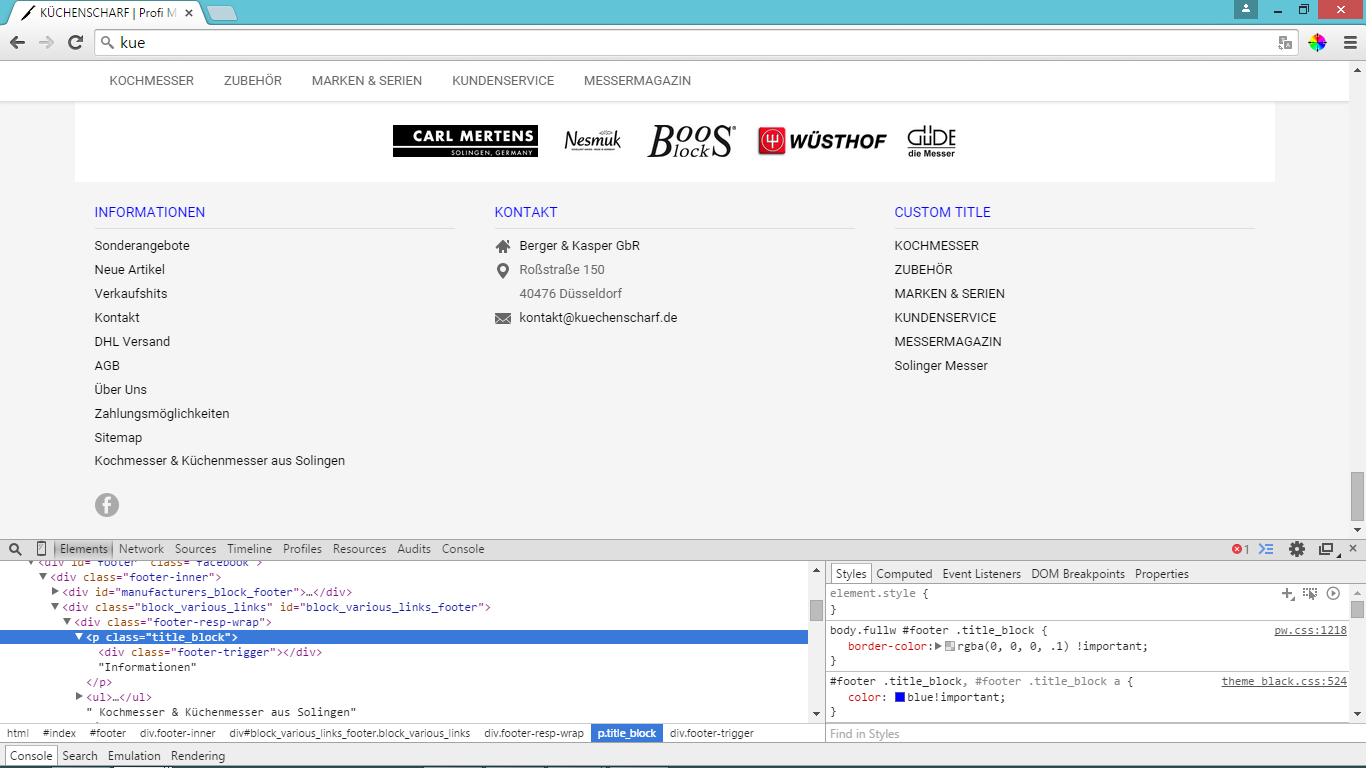Open the DOM Breakpoints tab
Image resolution: width=1366 pixels, height=768 pixels.
pyautogui.click(x=1078, y=574)
